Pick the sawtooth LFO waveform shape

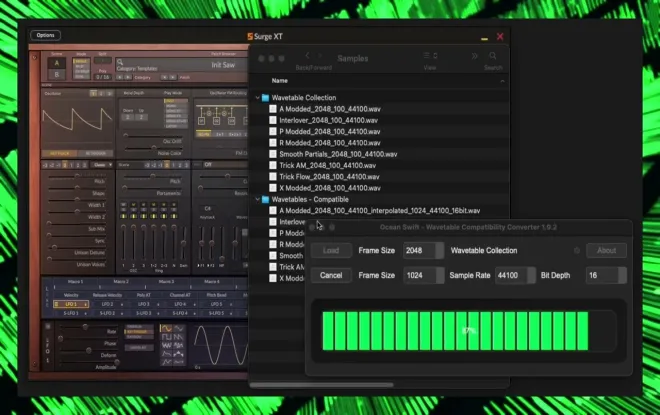pyautogui.click(x=178, y=337)
